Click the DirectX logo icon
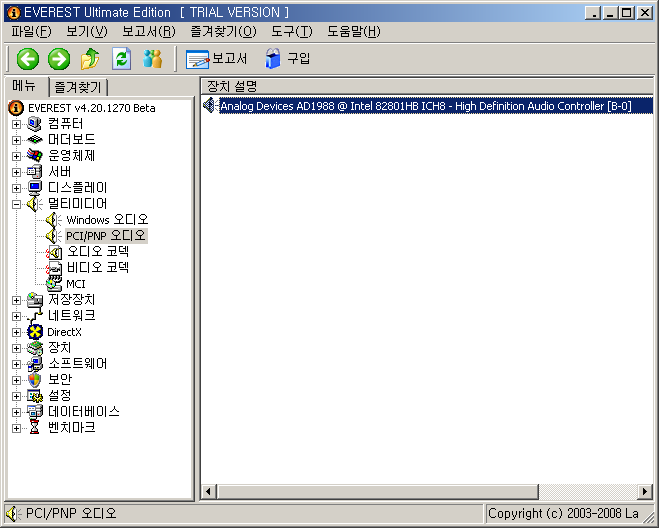Screen dimensions: 659x528 [x=35, y=332]
